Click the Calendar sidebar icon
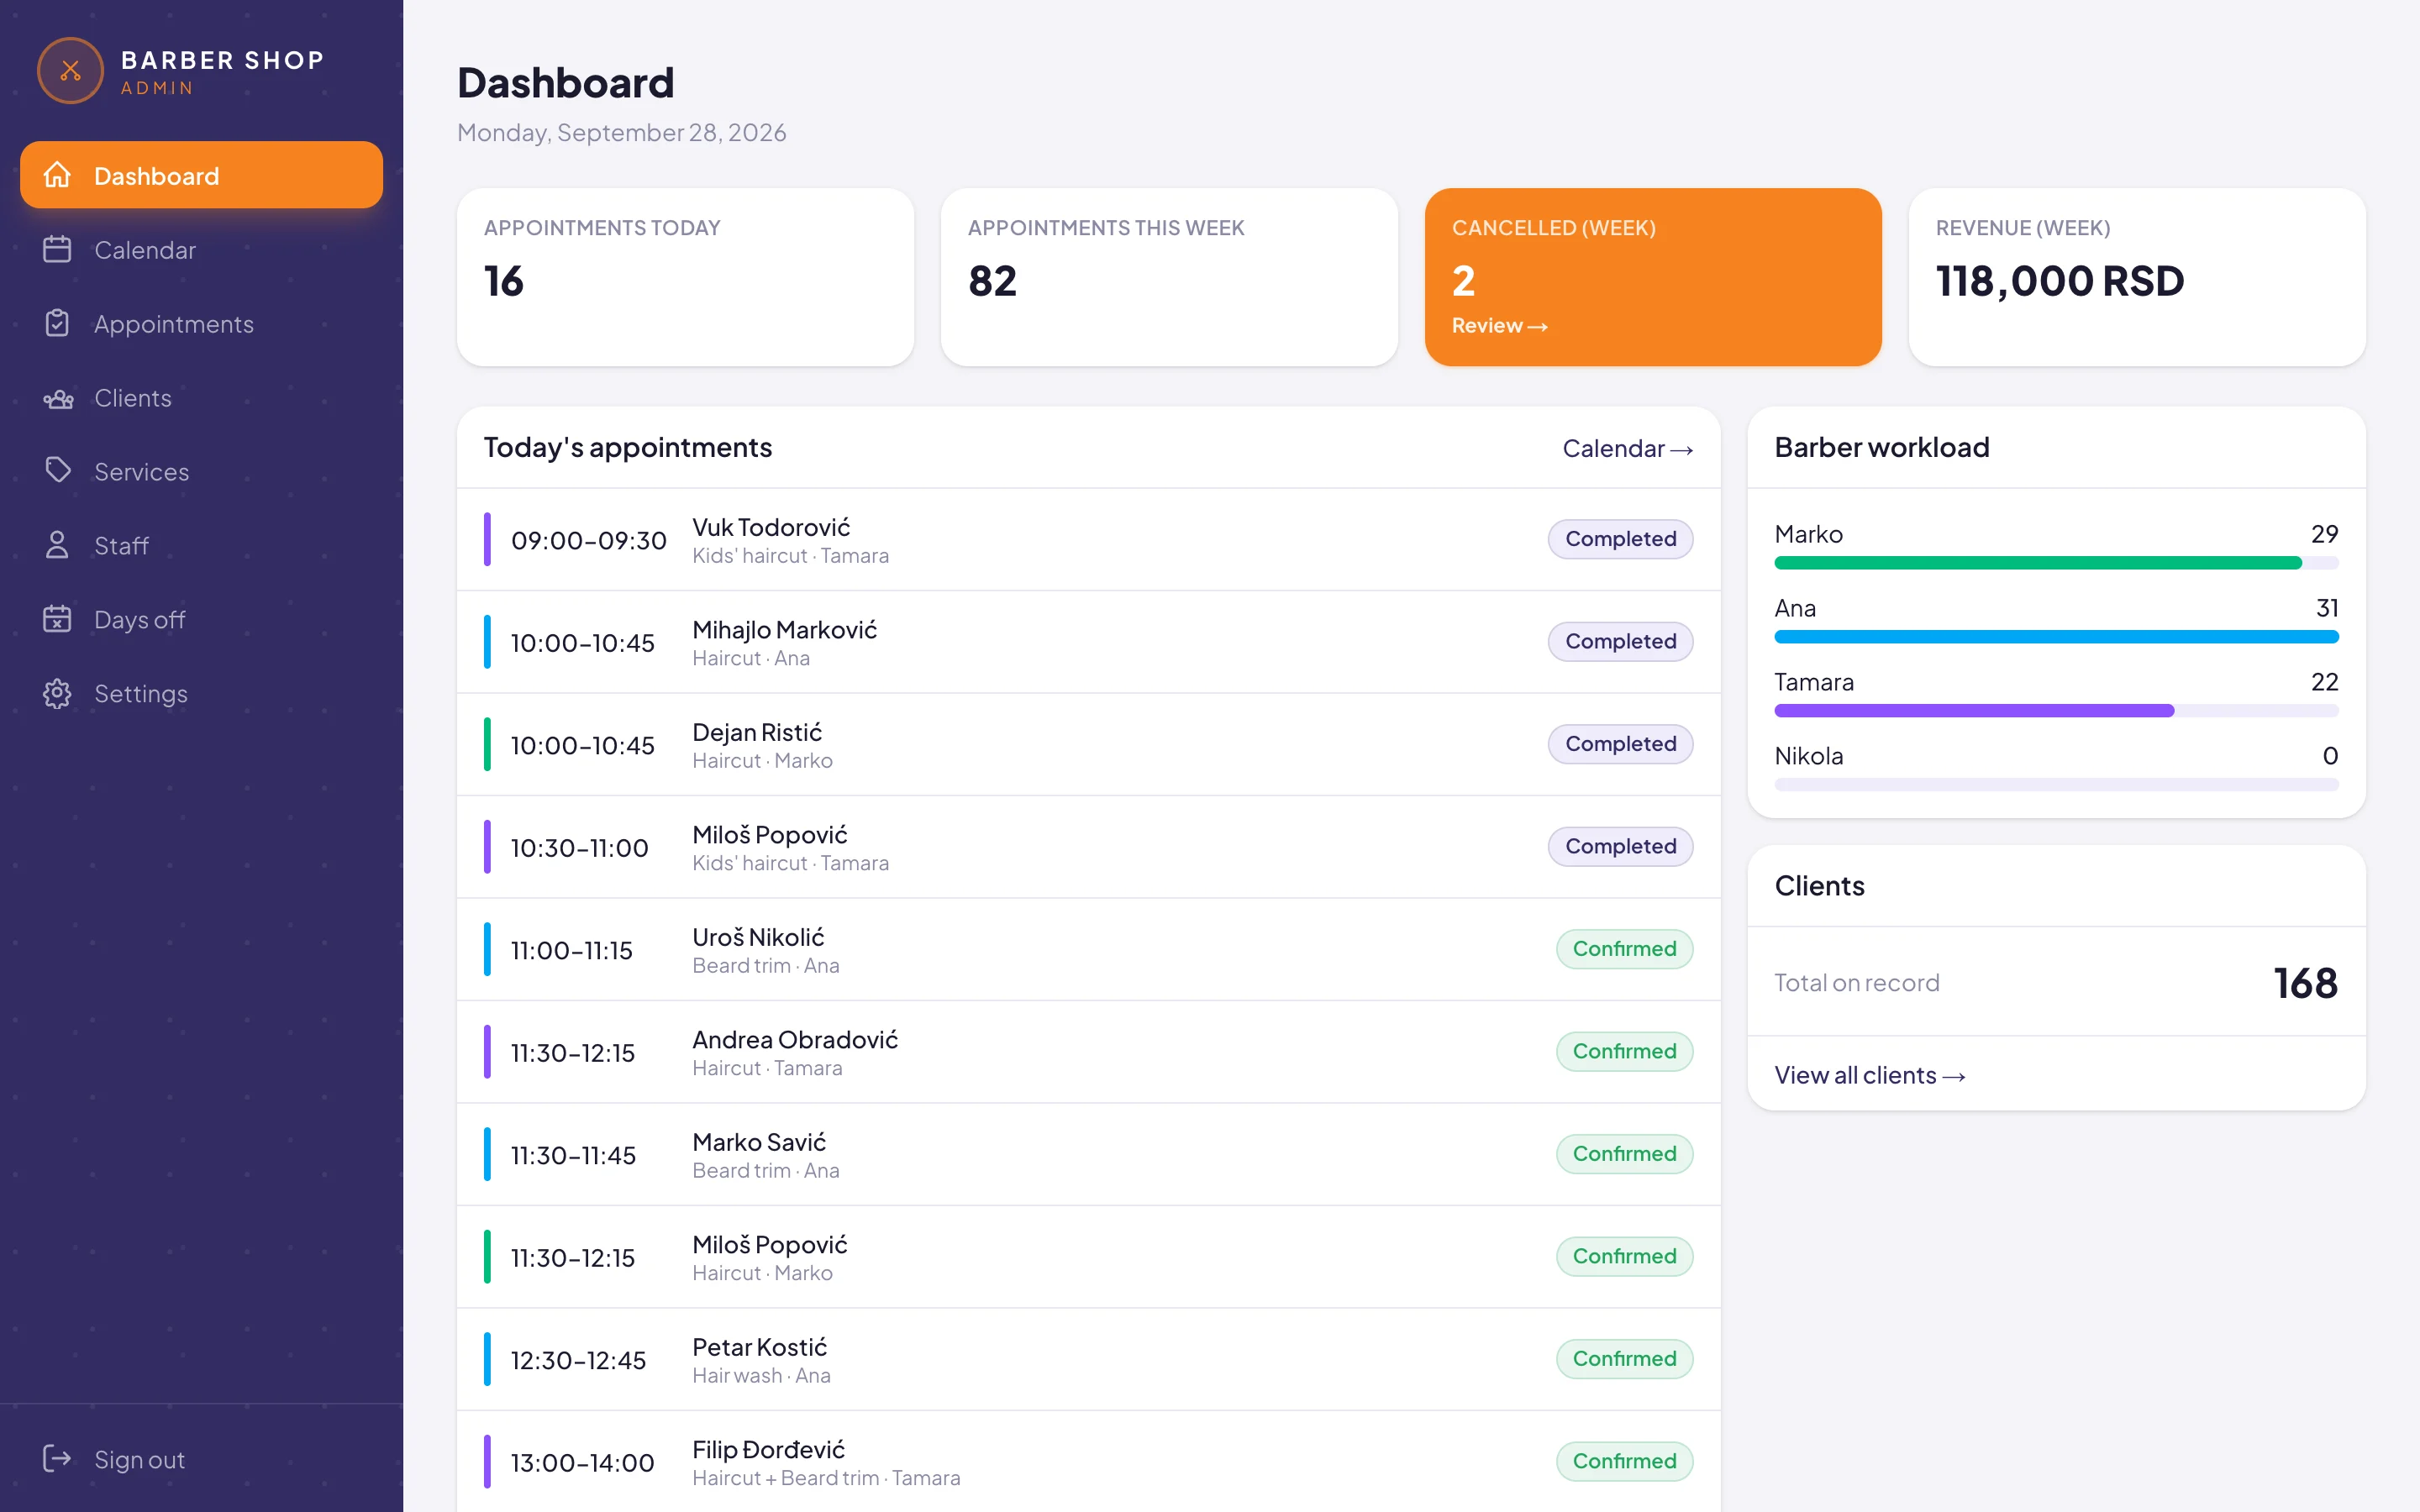The height and width of the screenshot is (1512, 2420). point(57,249)
